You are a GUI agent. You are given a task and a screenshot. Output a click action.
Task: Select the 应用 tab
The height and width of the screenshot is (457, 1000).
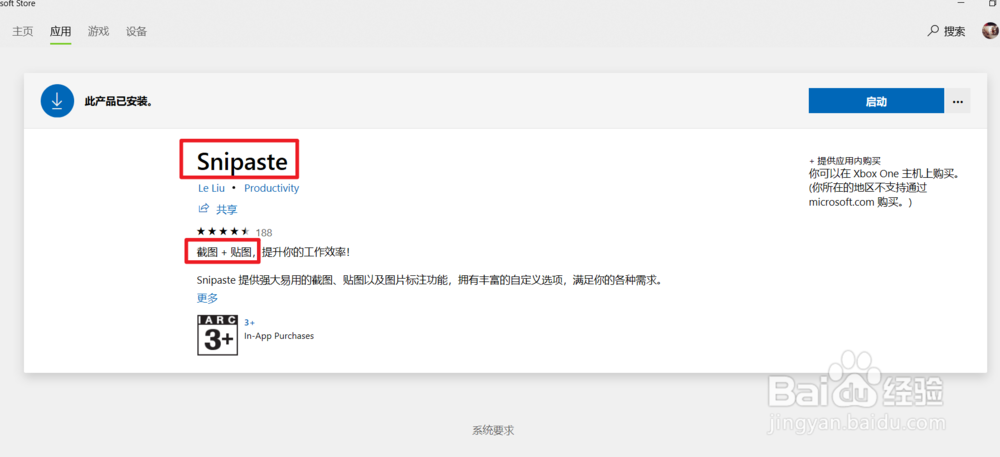(x=61, y=31)
